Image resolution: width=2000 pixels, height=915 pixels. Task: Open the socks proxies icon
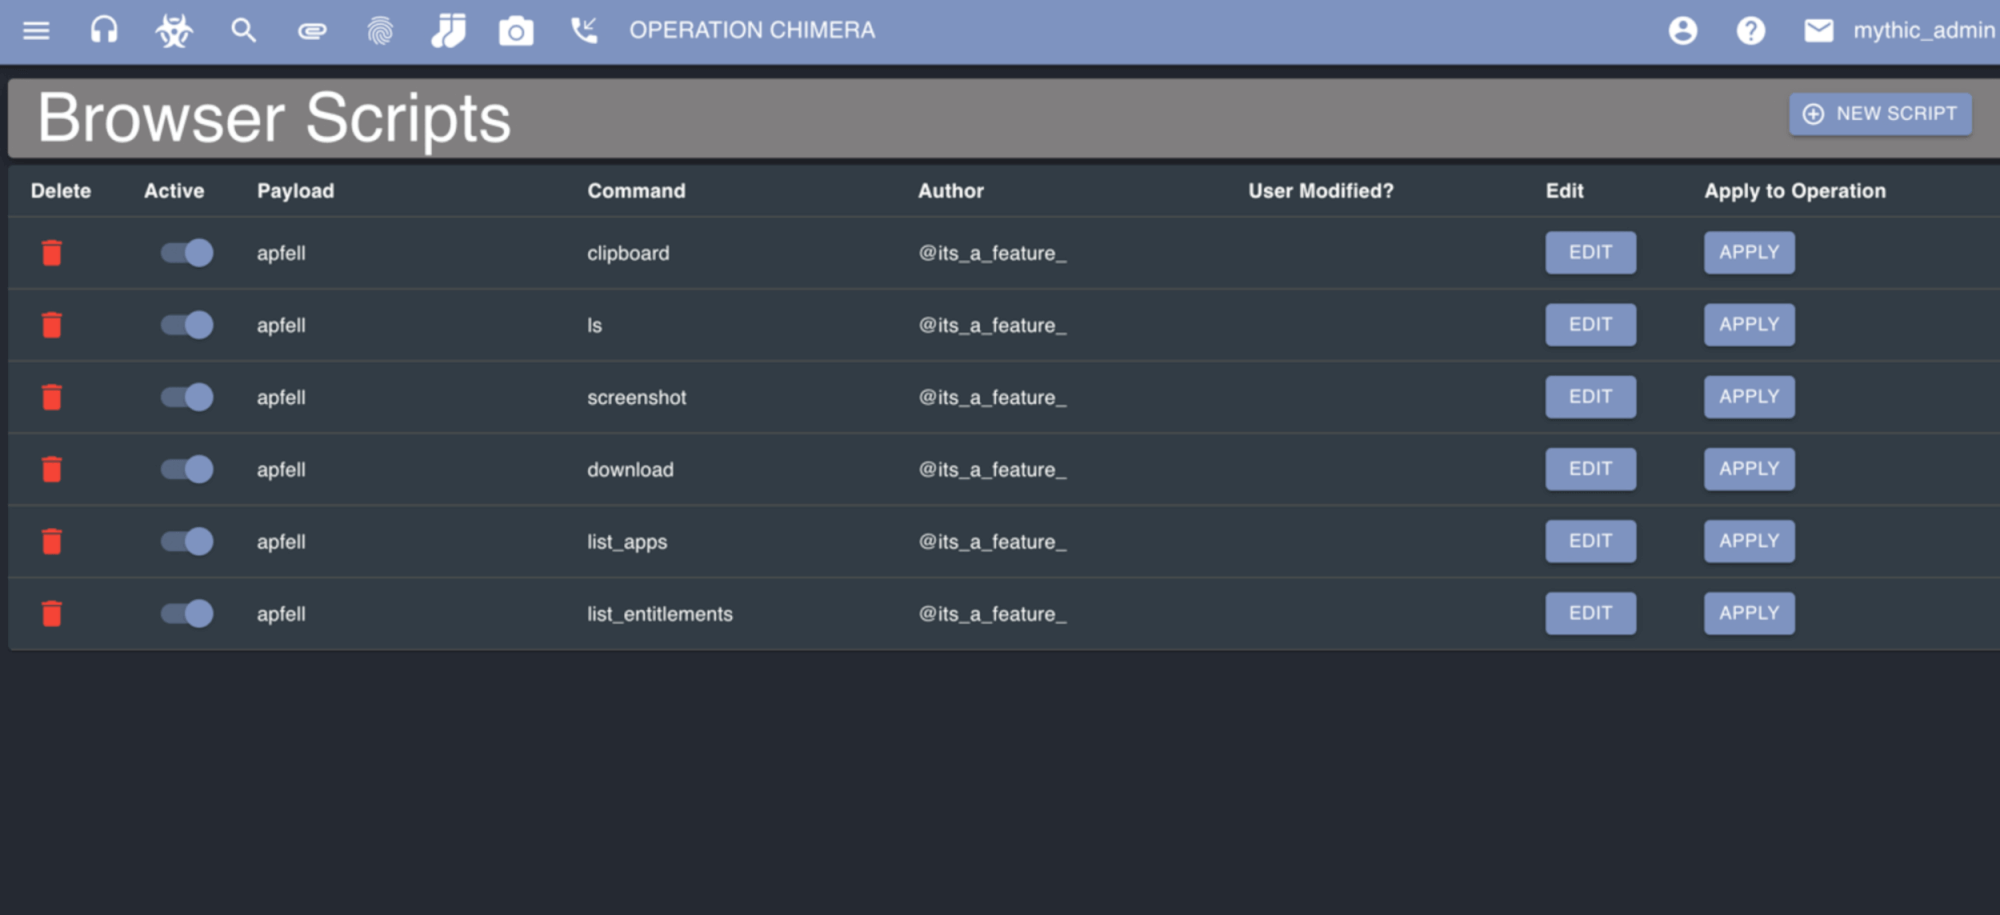point(448,31)
